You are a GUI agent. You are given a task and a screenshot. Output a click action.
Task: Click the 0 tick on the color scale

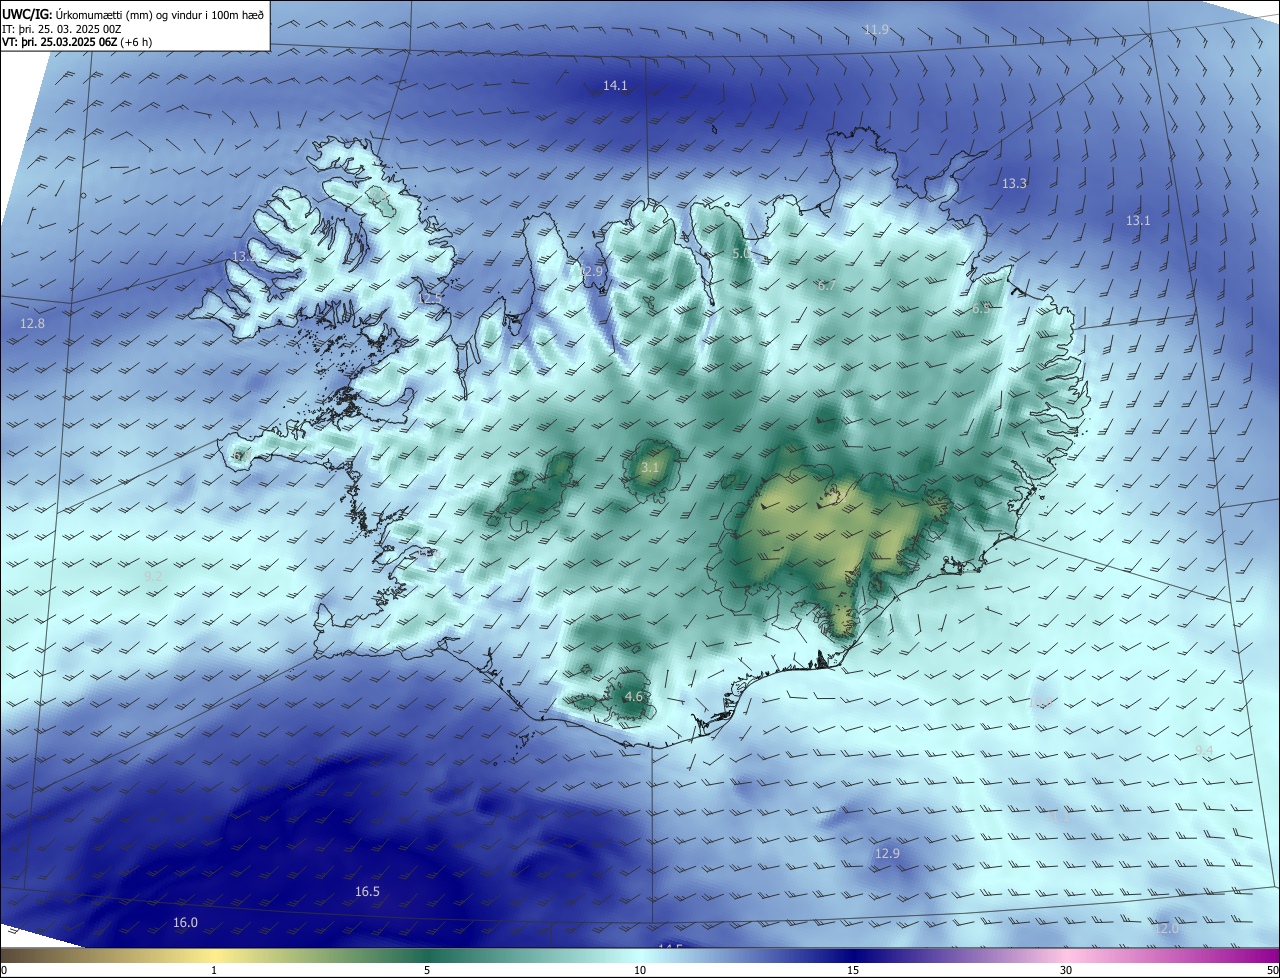[x=4, y=970]
